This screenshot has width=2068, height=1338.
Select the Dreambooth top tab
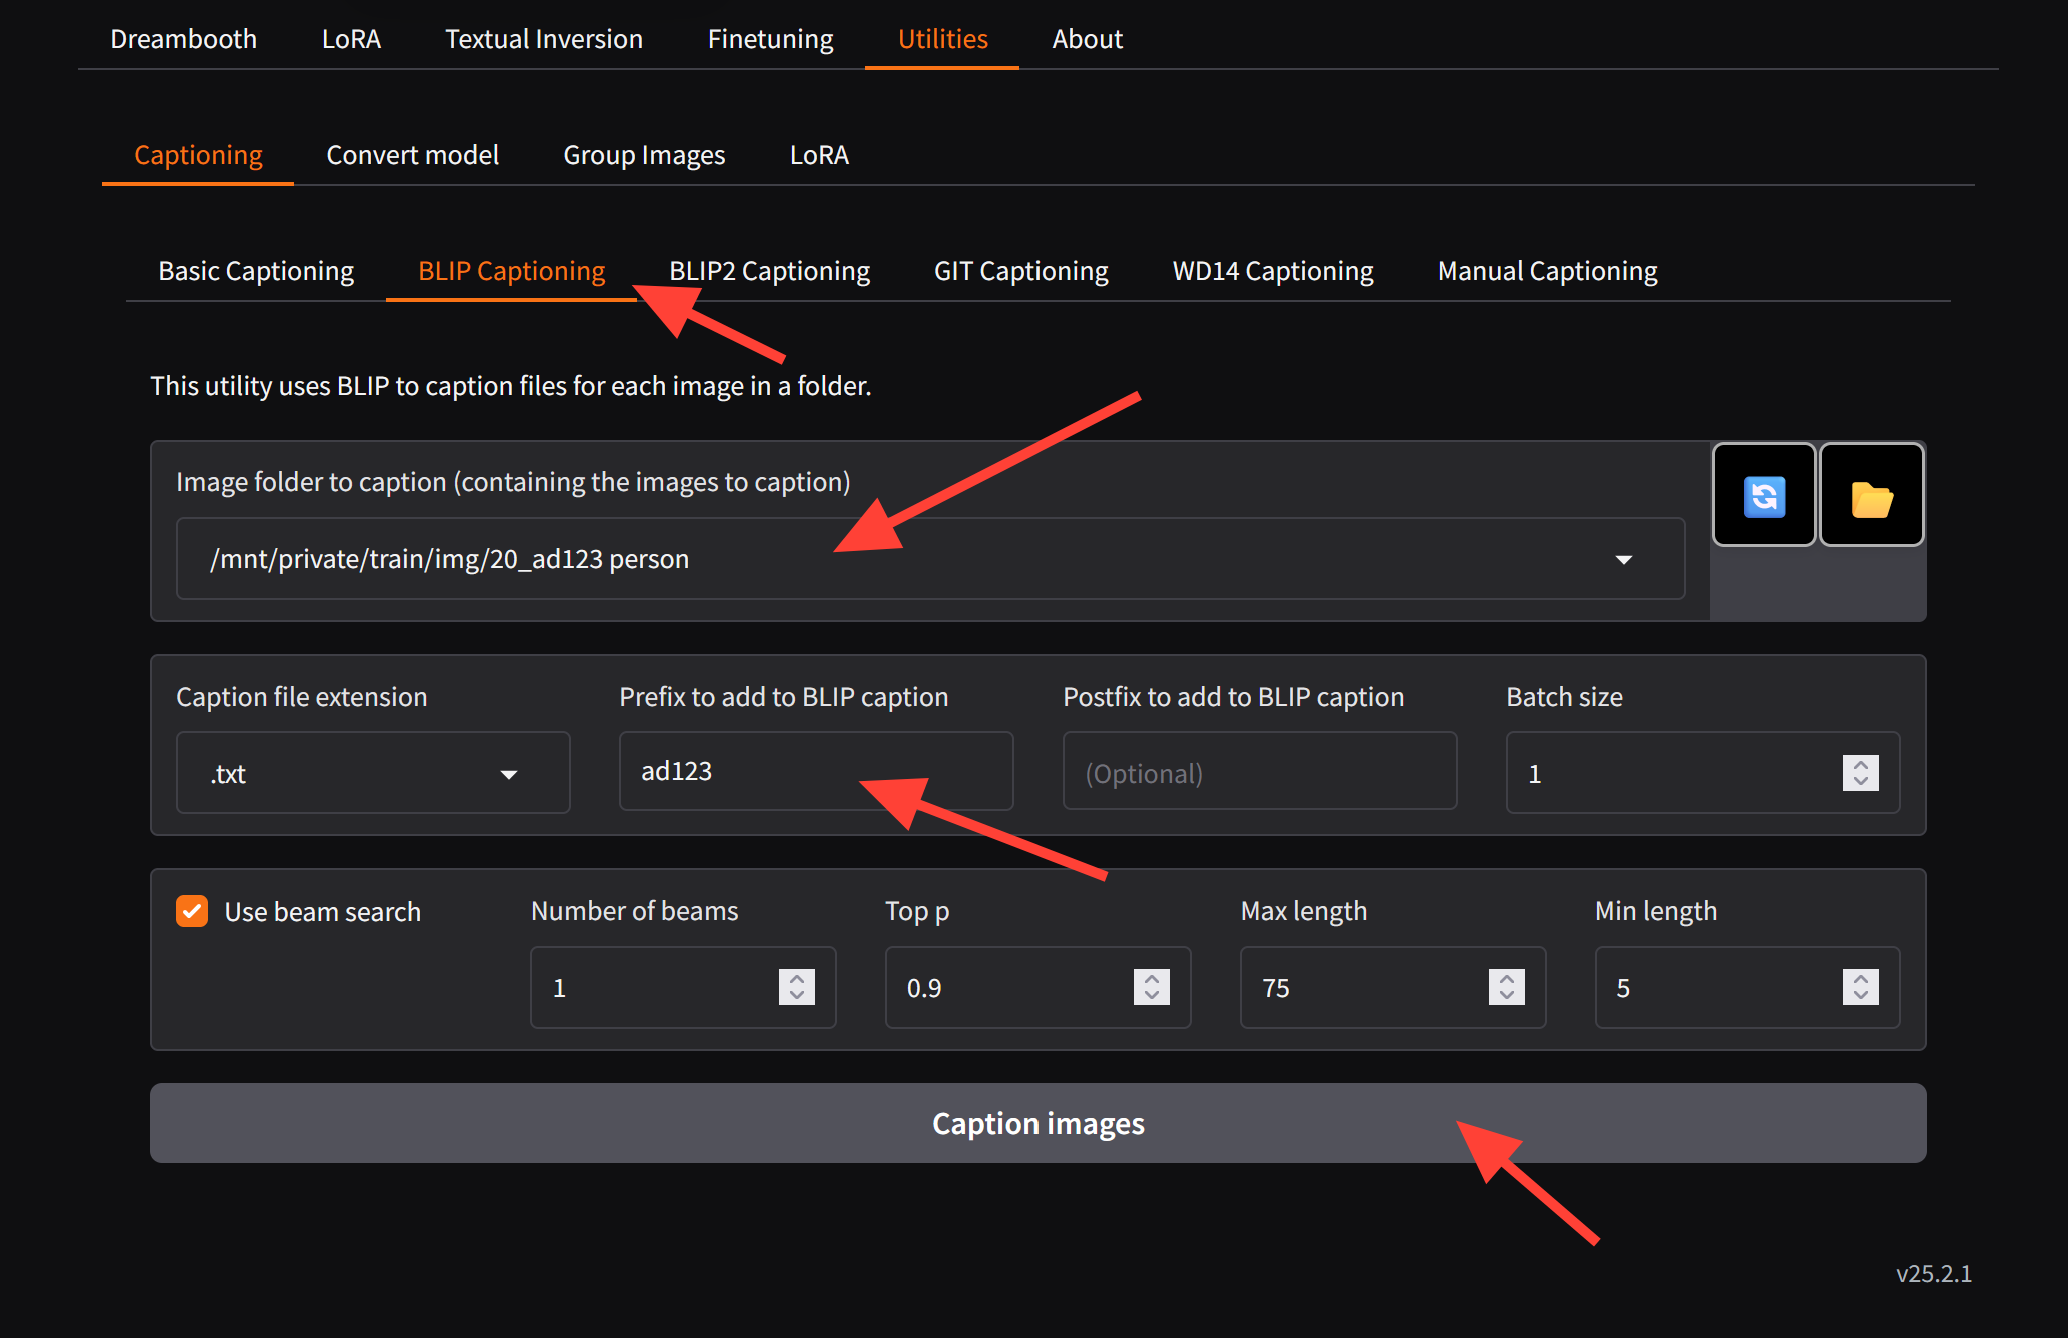pyautogui.click(x=183, y=39)
